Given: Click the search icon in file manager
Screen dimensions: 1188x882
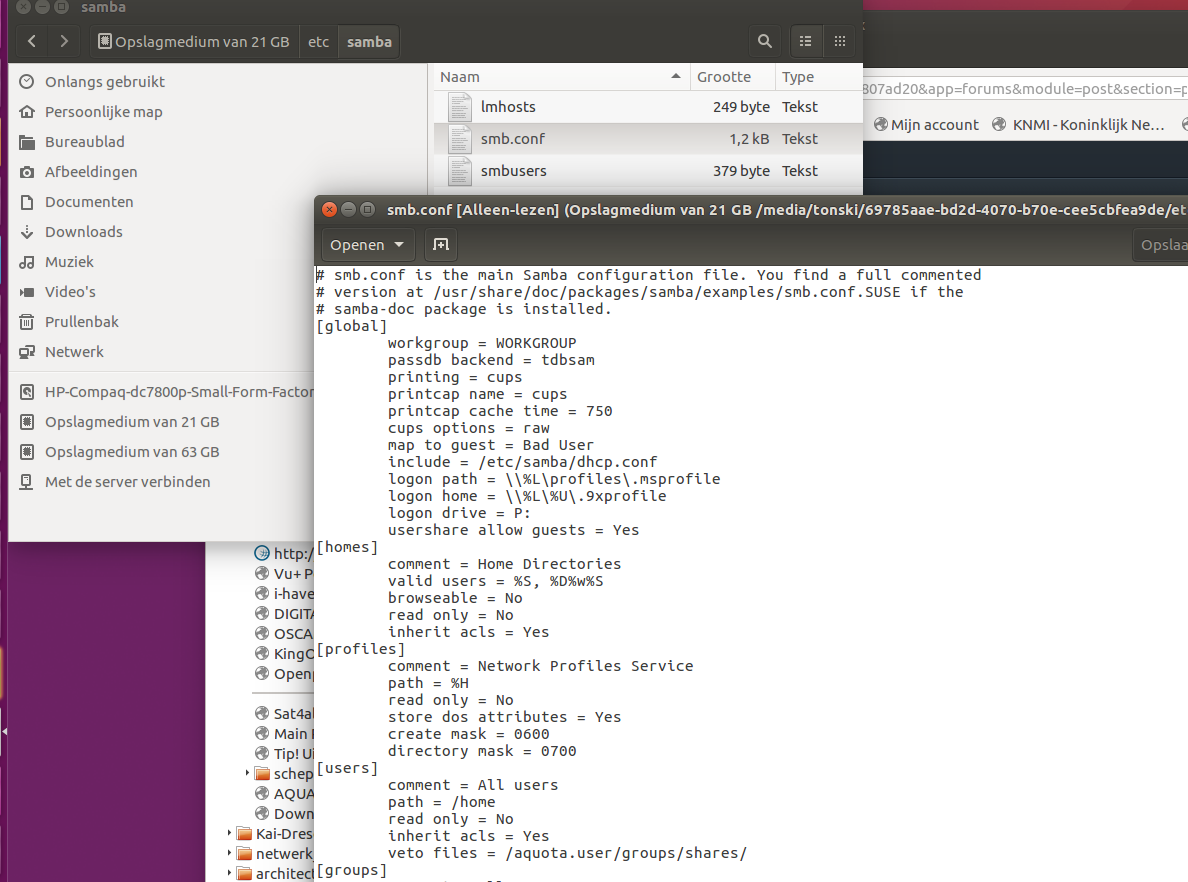Looking at the screenshot, I should (765, 41).
